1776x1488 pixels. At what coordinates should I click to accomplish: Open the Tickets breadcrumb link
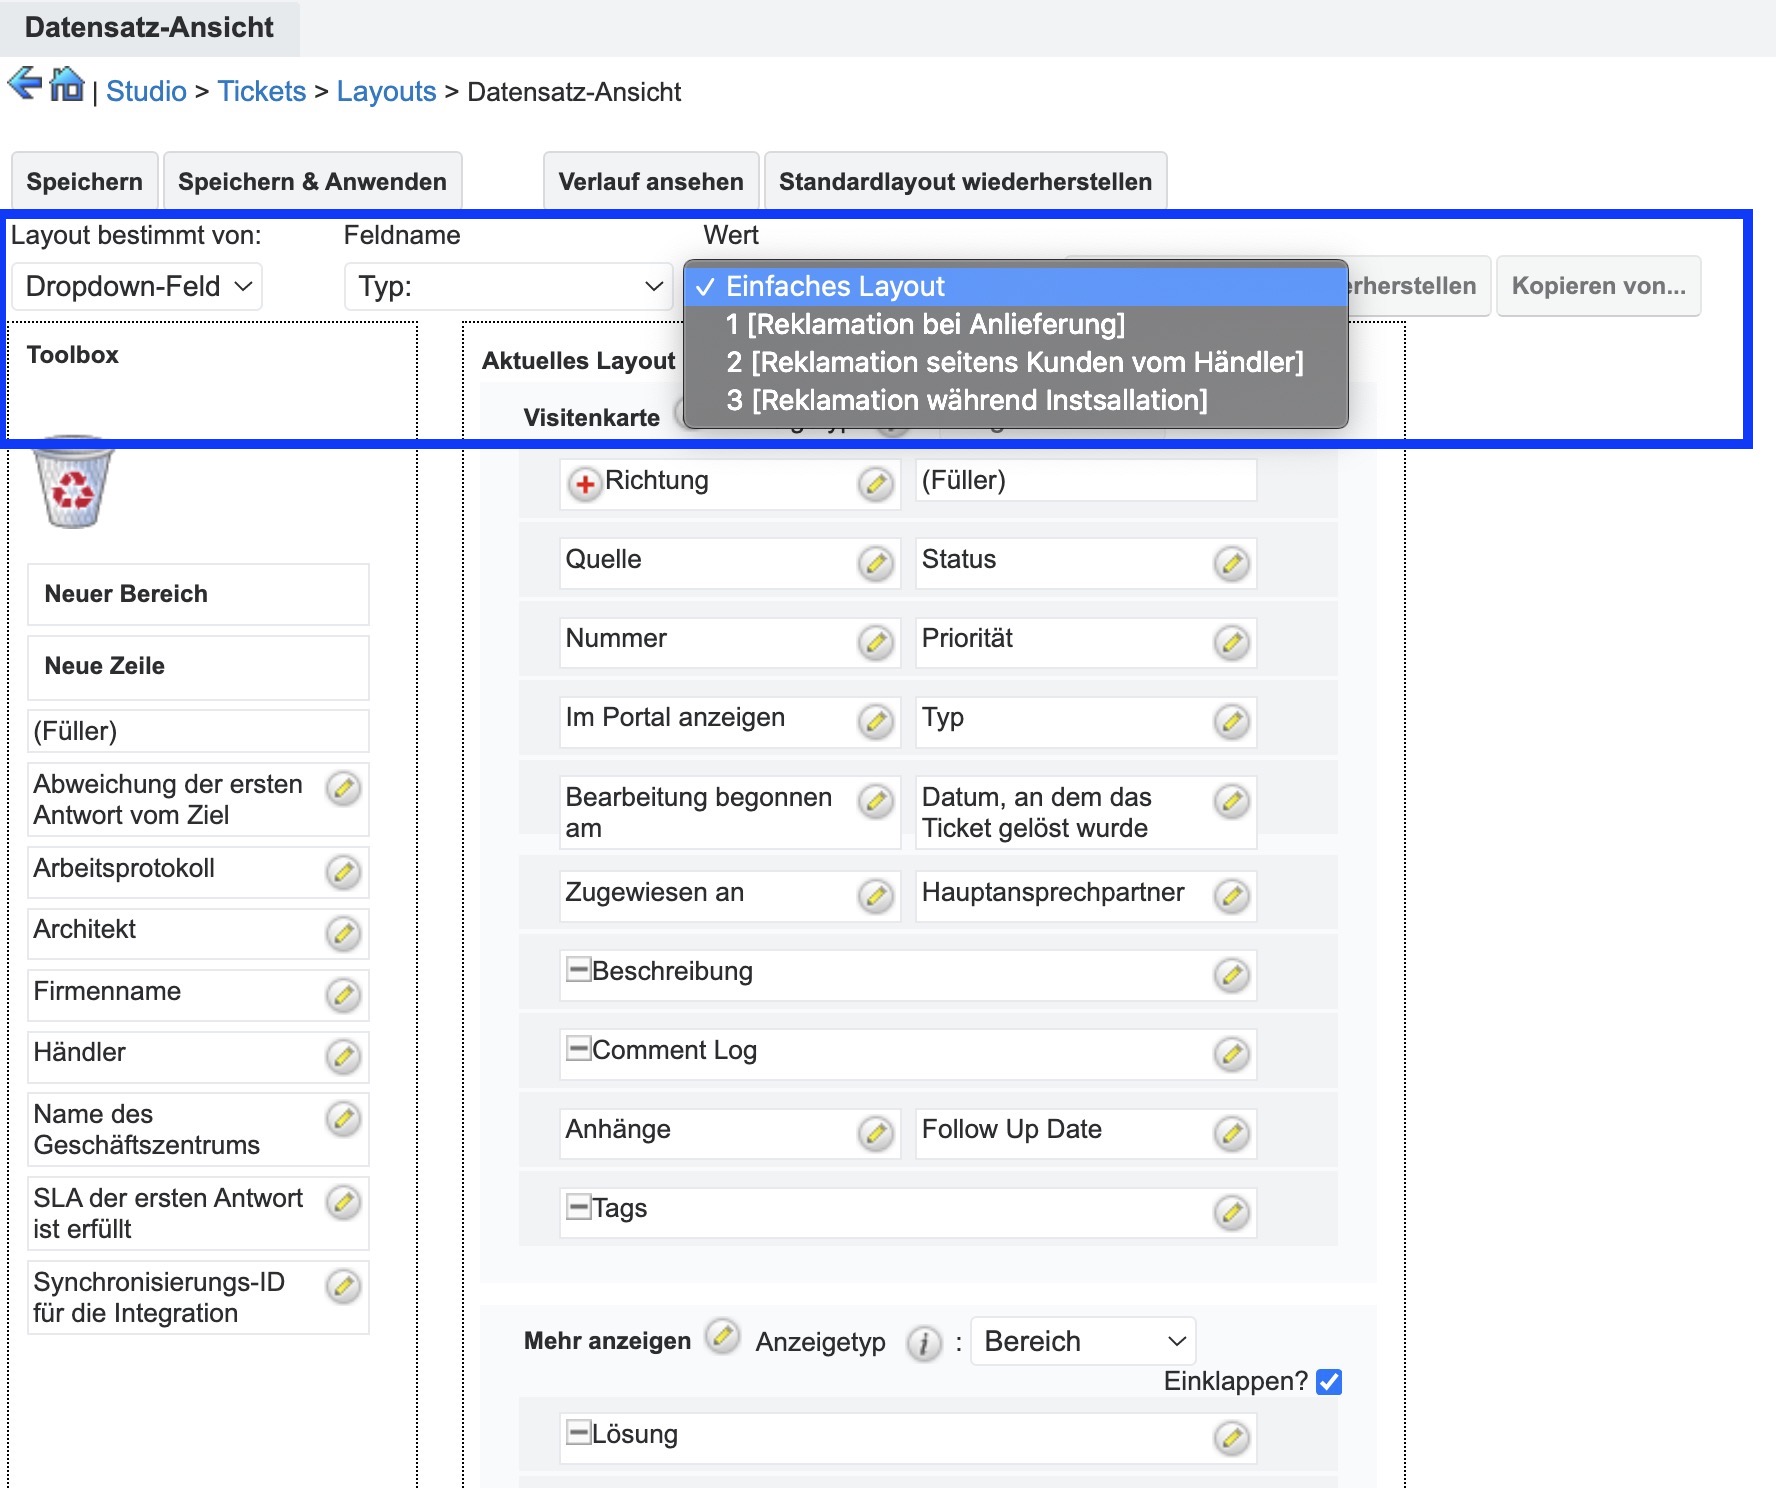[261, 91]
